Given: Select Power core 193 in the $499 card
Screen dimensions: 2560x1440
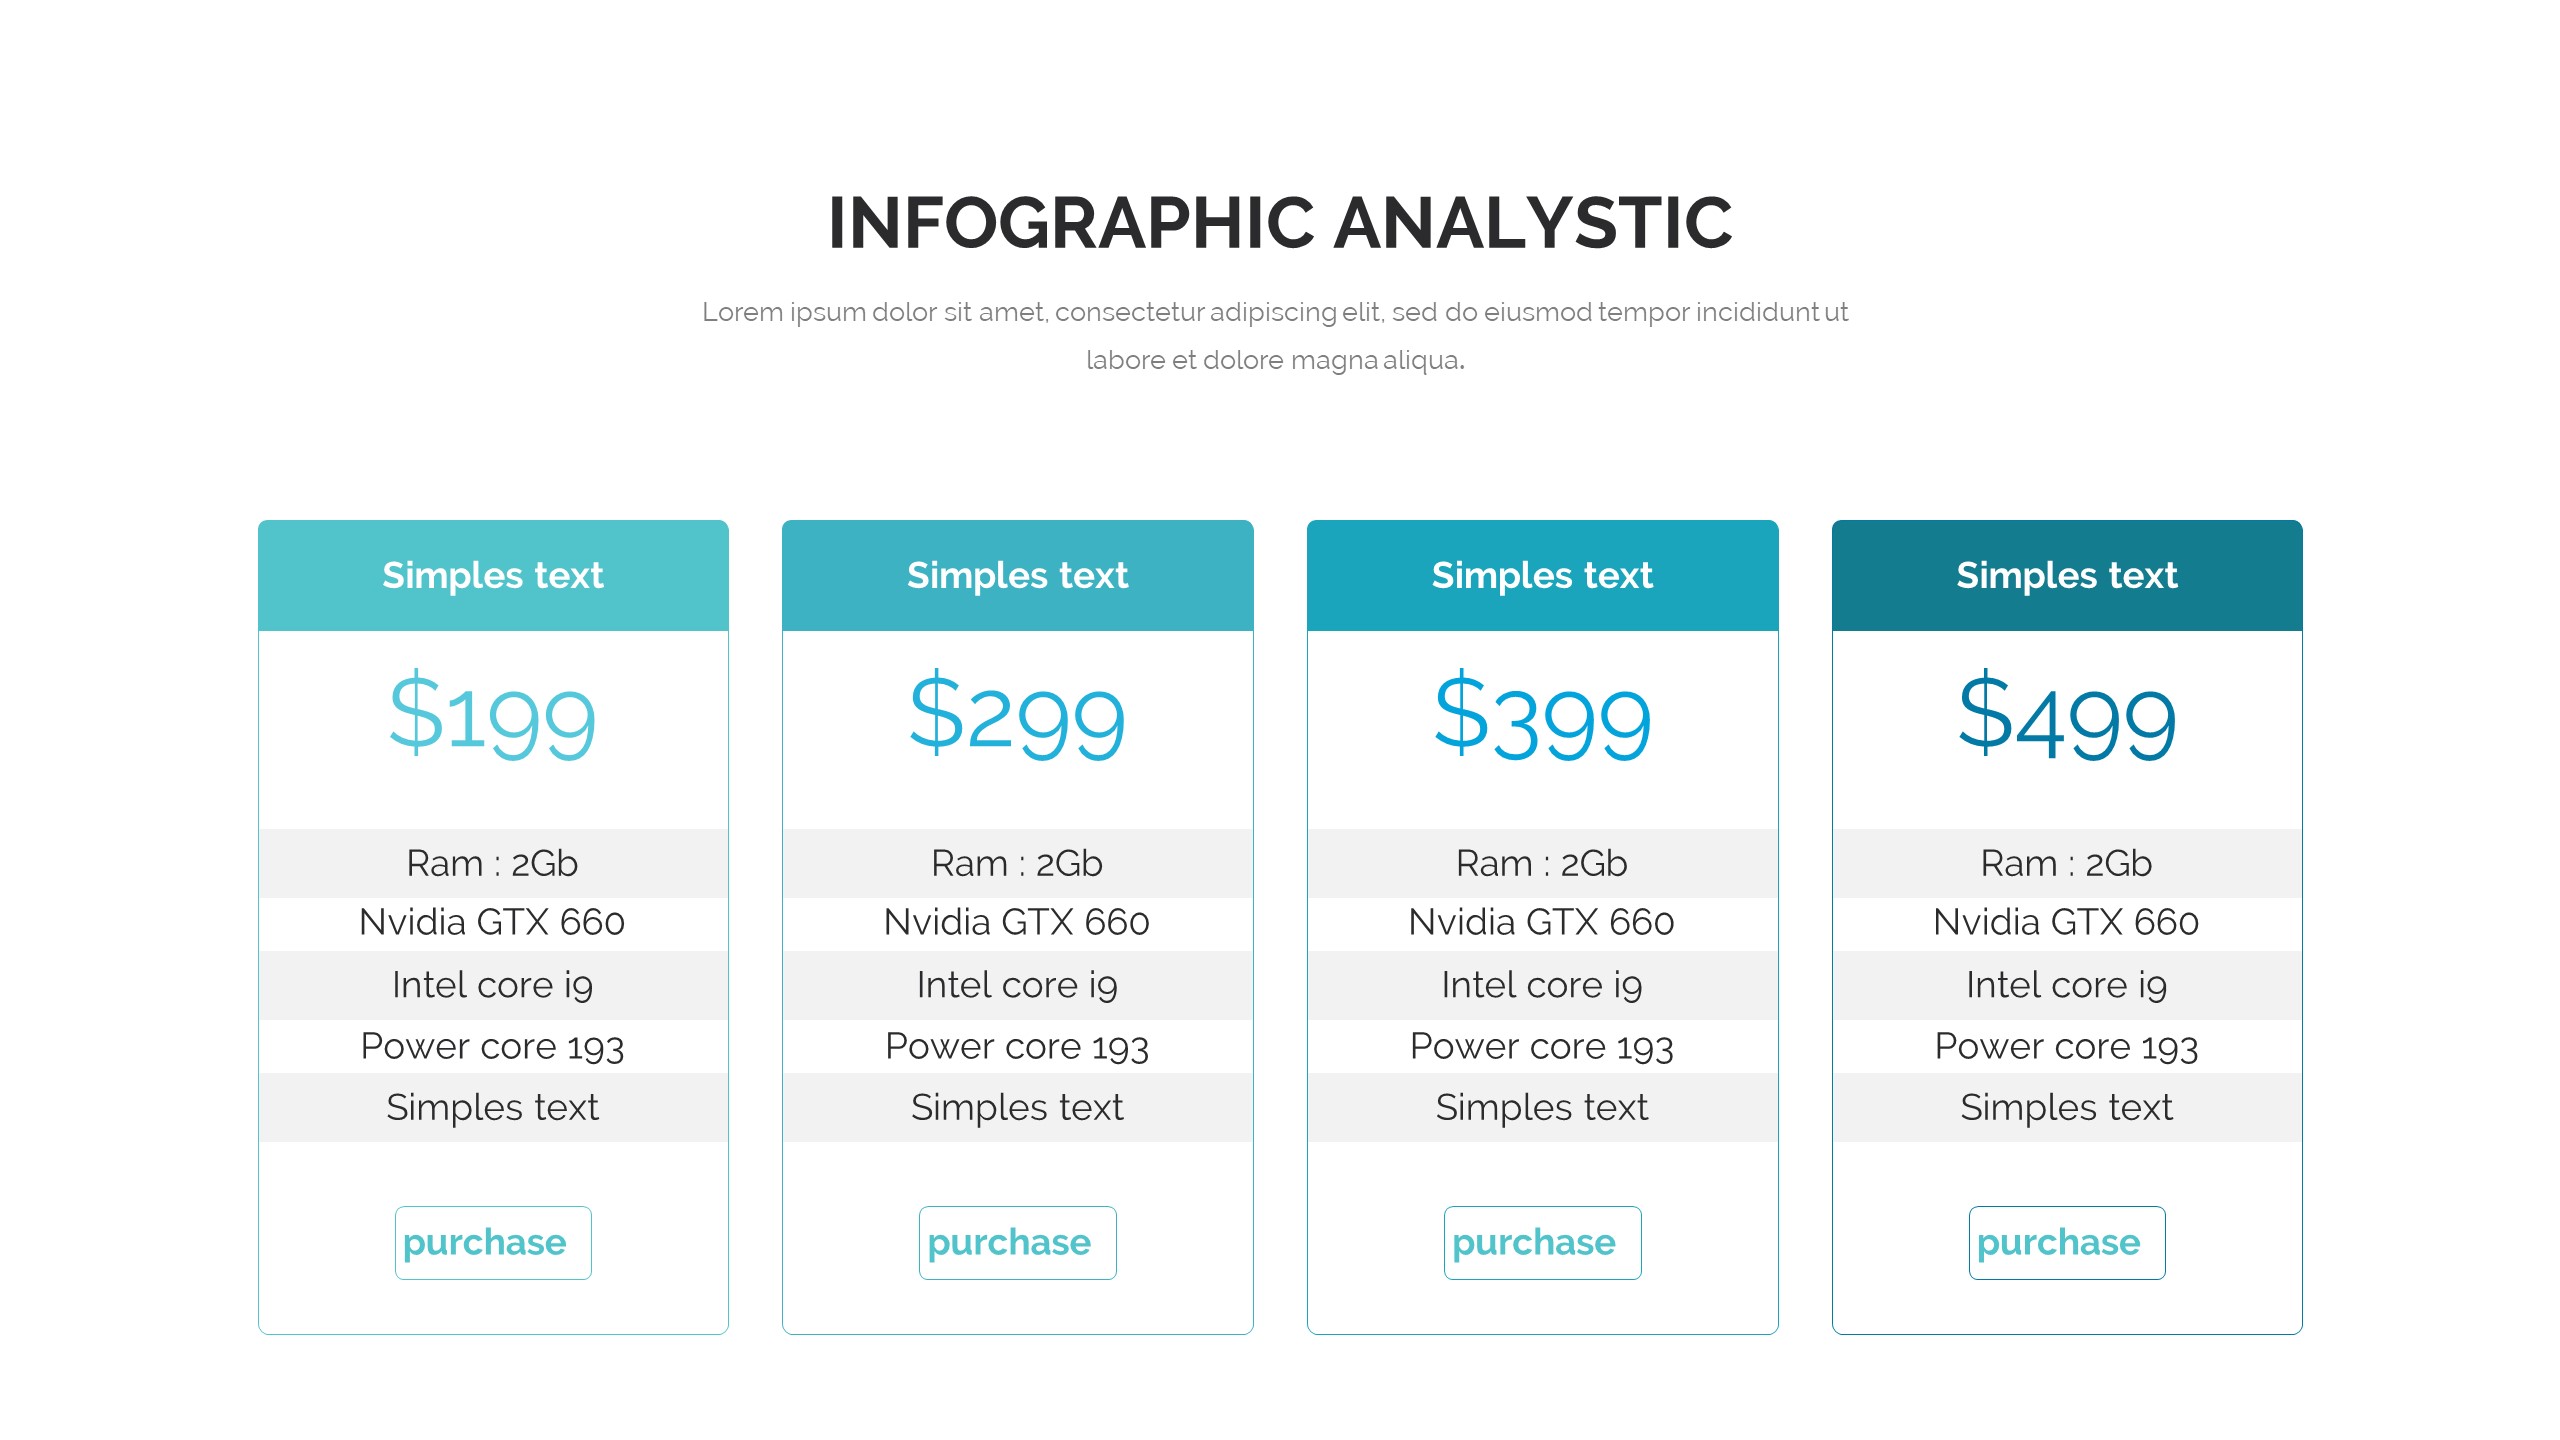Looking at the screenshot, I should coord(2066,1046).
